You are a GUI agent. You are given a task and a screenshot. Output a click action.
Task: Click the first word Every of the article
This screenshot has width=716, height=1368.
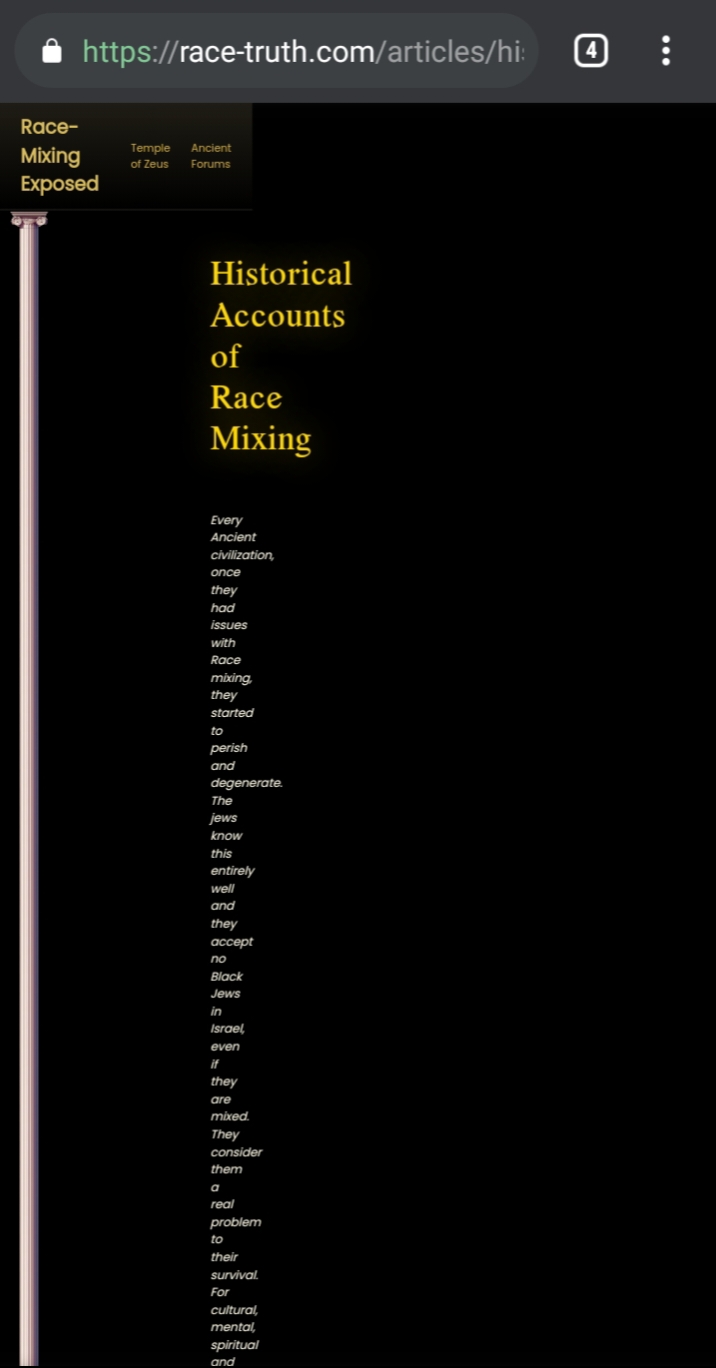[x=226, y=520]
